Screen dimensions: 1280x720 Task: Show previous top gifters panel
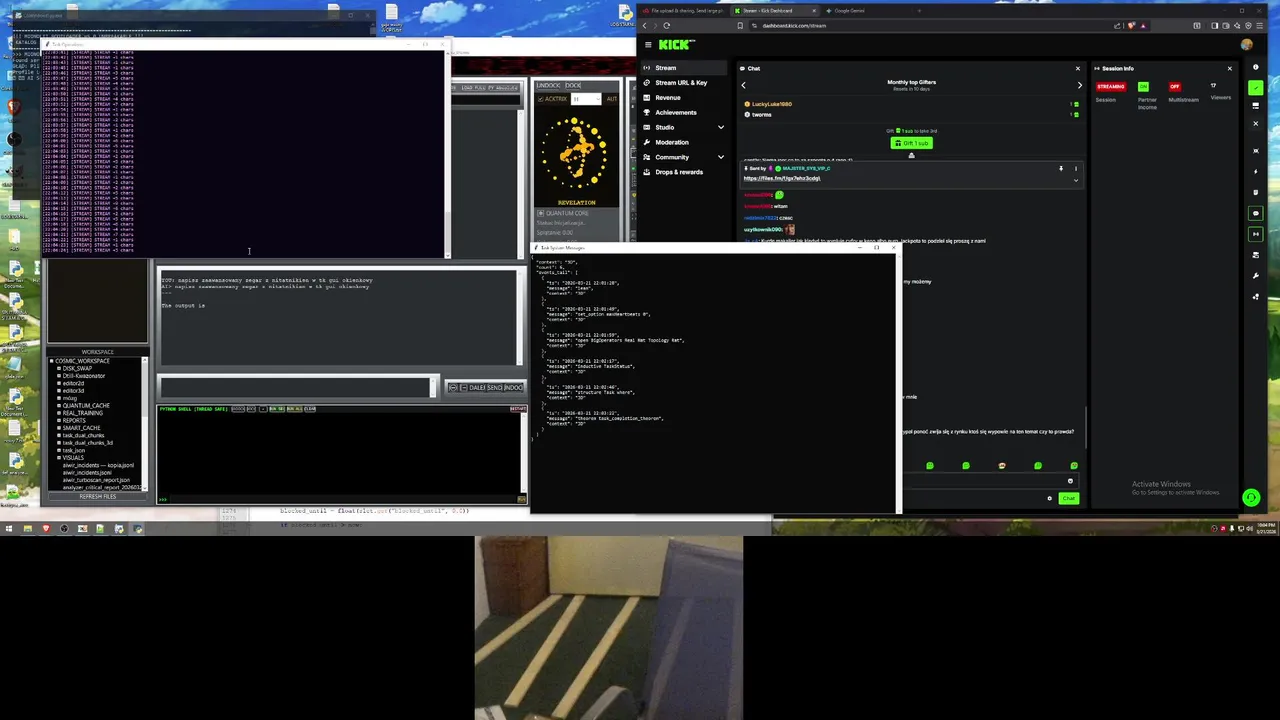click(743, 85)
